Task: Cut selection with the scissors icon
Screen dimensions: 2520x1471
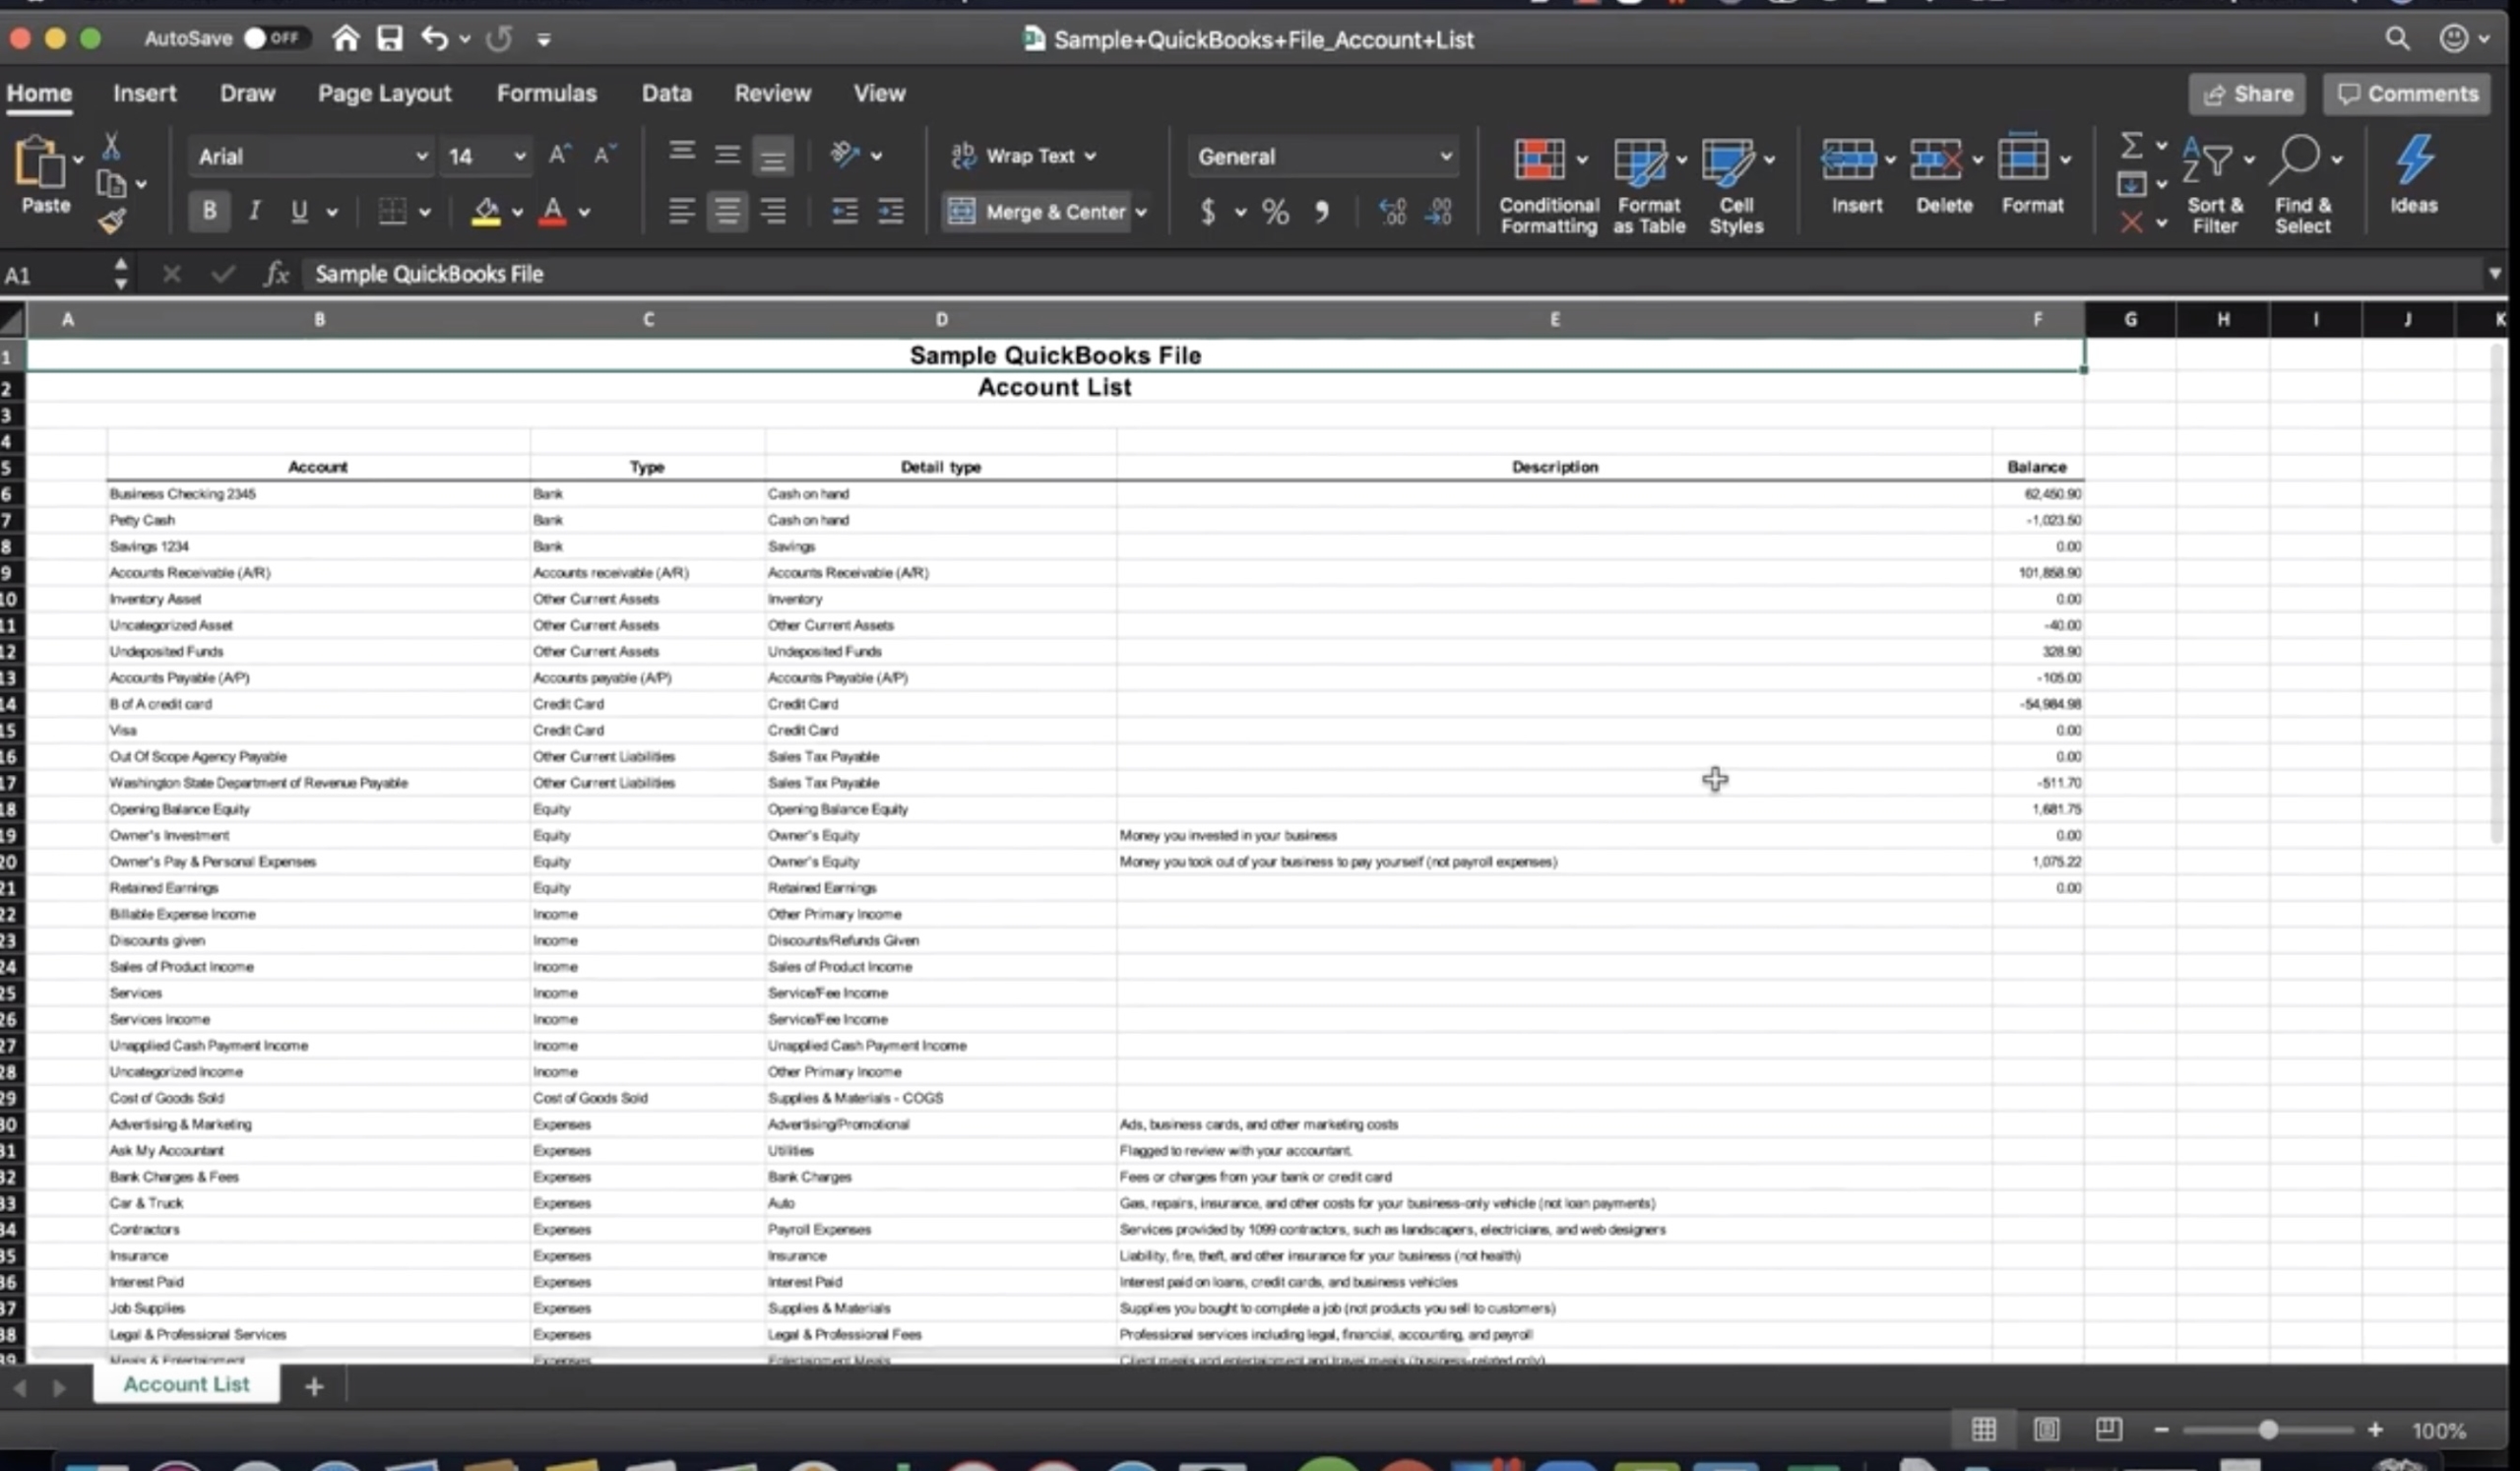Action: pyautogui.click(x=111, y=146)
